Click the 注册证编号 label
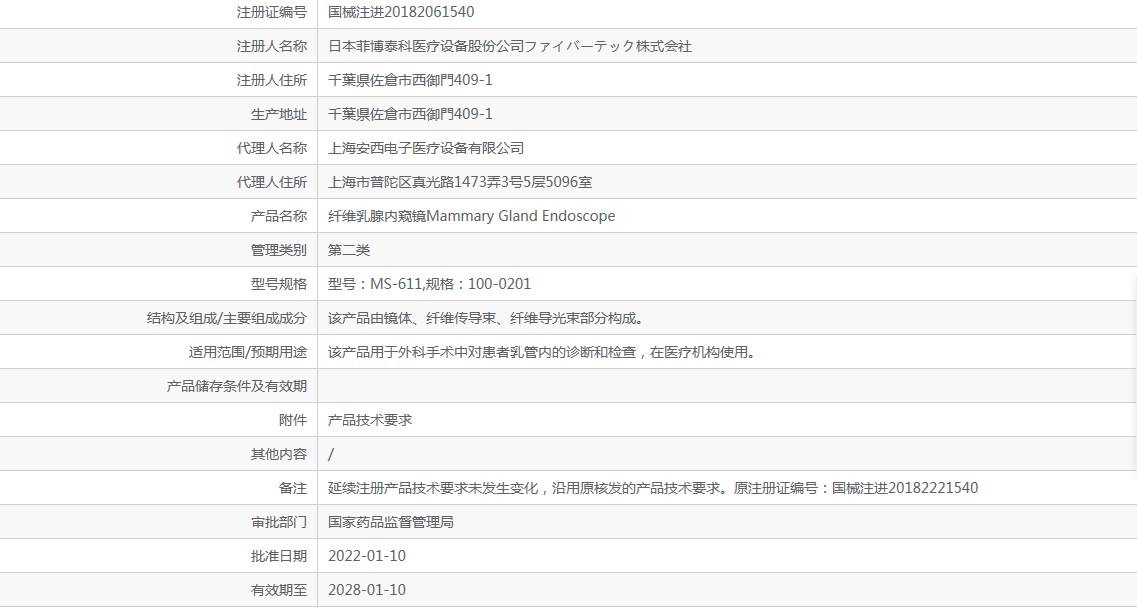1137x608 pixels. [272, 12]
